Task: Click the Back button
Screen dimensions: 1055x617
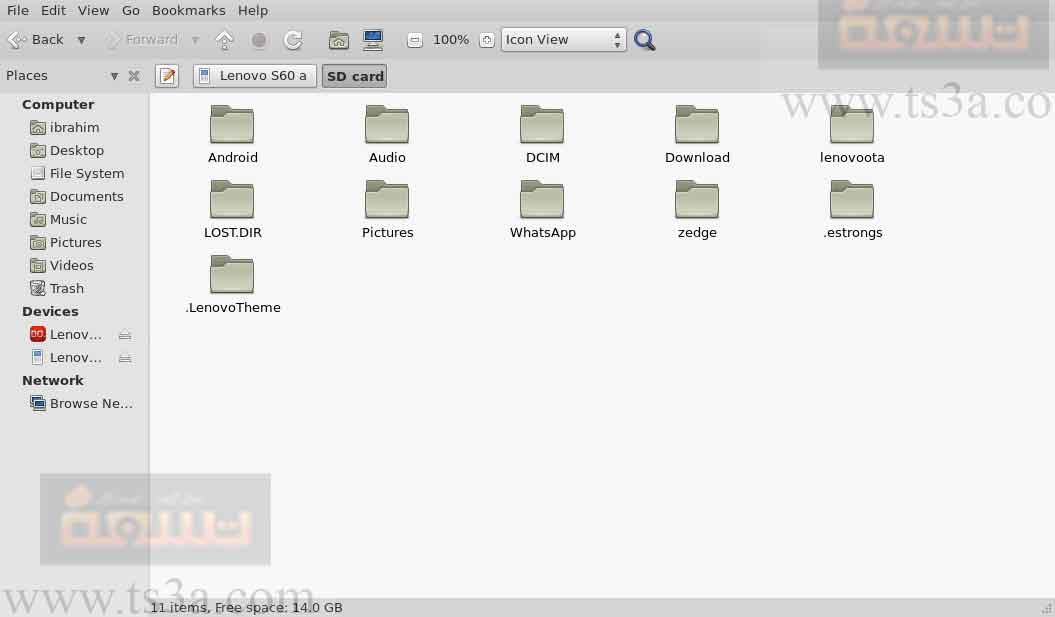Action: click(35, 40)
